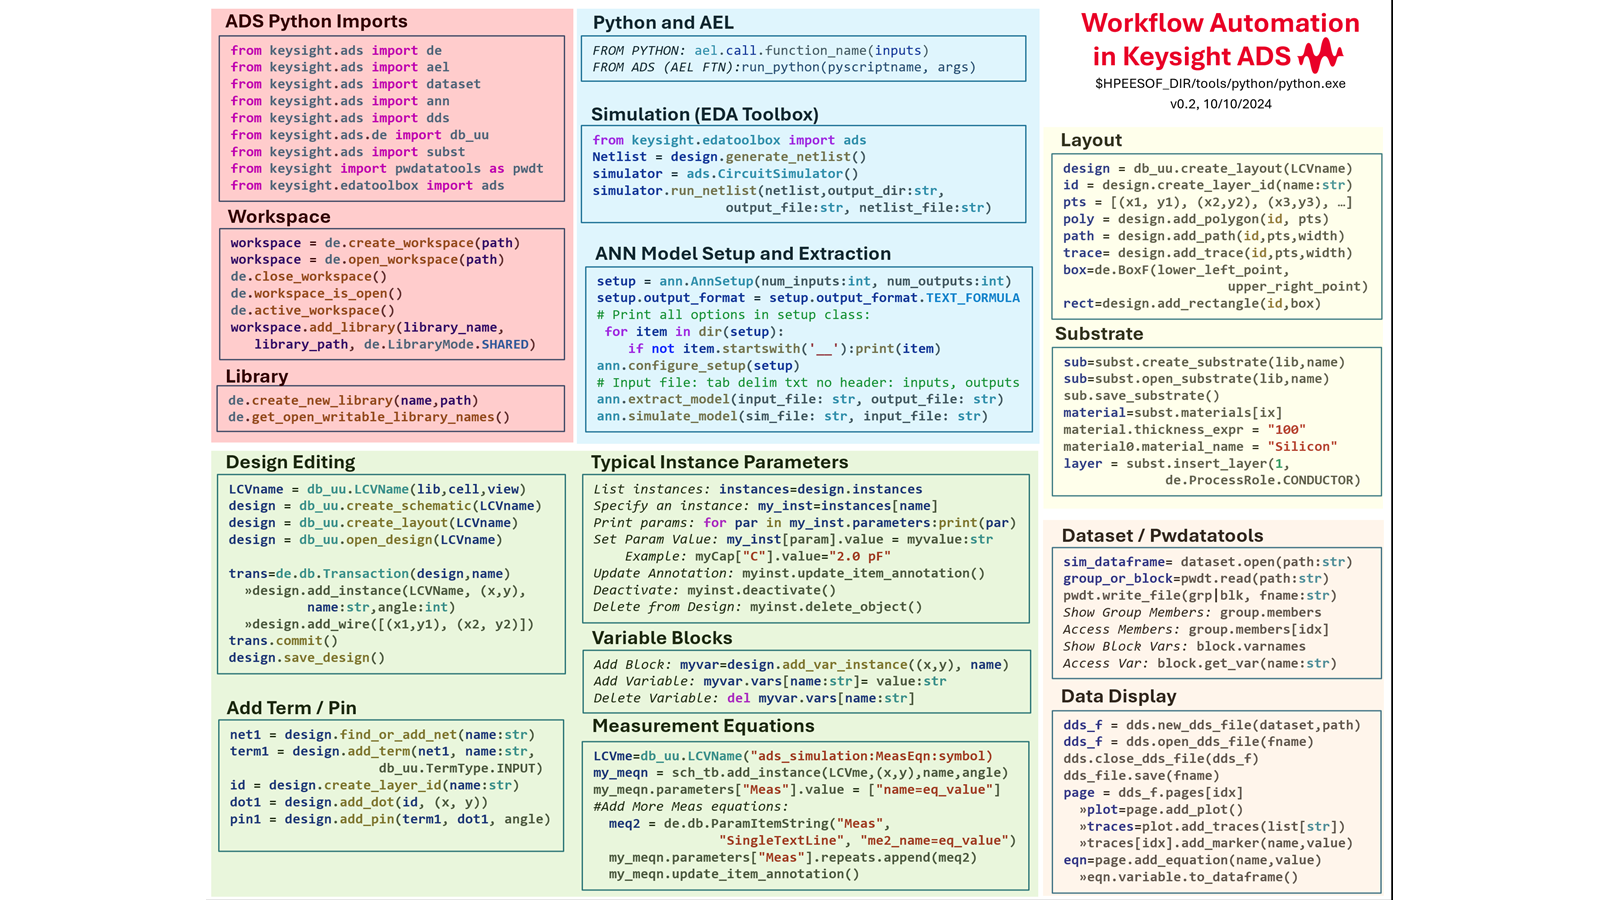
Task: Click the "Layout" section header
Action: 1091,140
